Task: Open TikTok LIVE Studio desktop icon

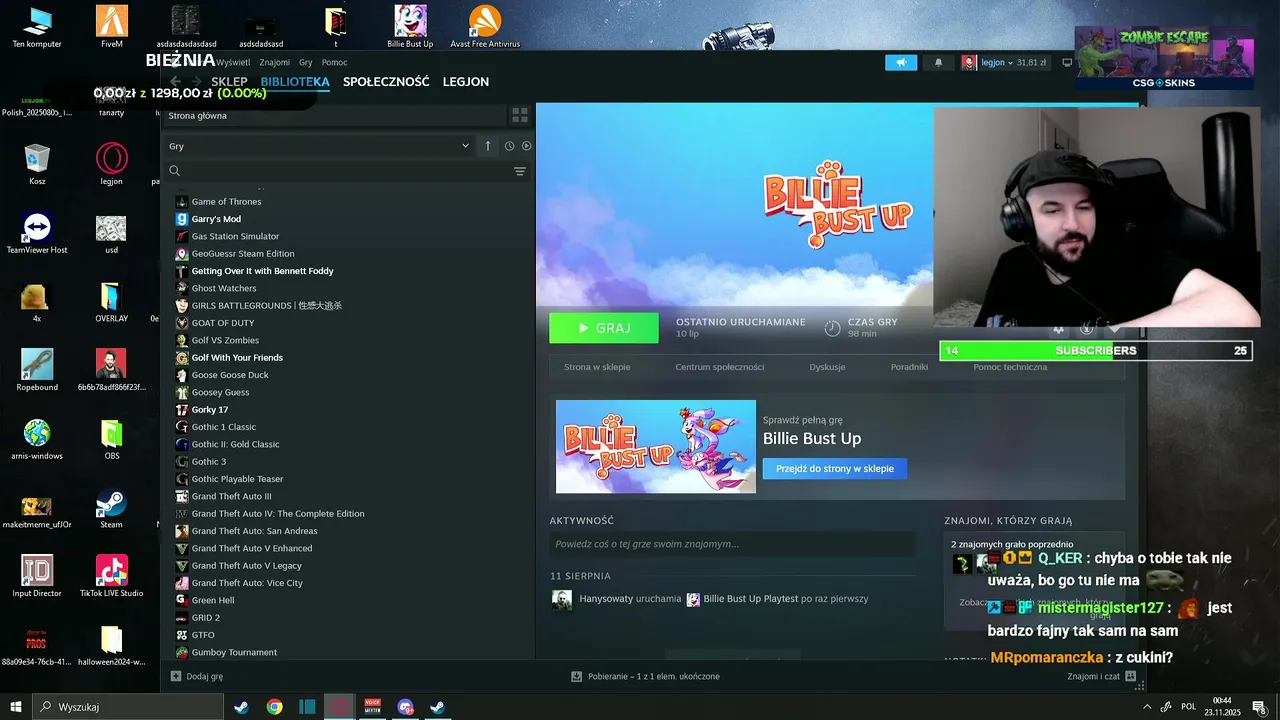Action: point(112,576)
